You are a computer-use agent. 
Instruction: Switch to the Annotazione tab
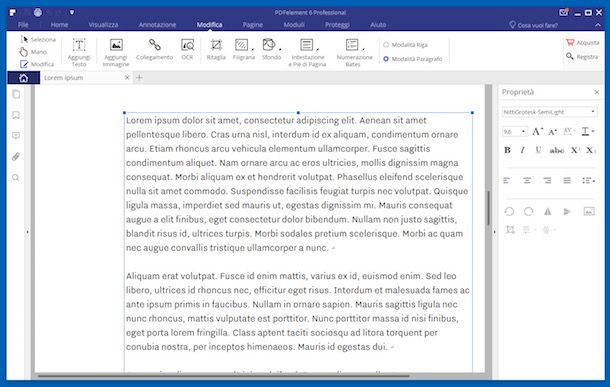(157, 25)
